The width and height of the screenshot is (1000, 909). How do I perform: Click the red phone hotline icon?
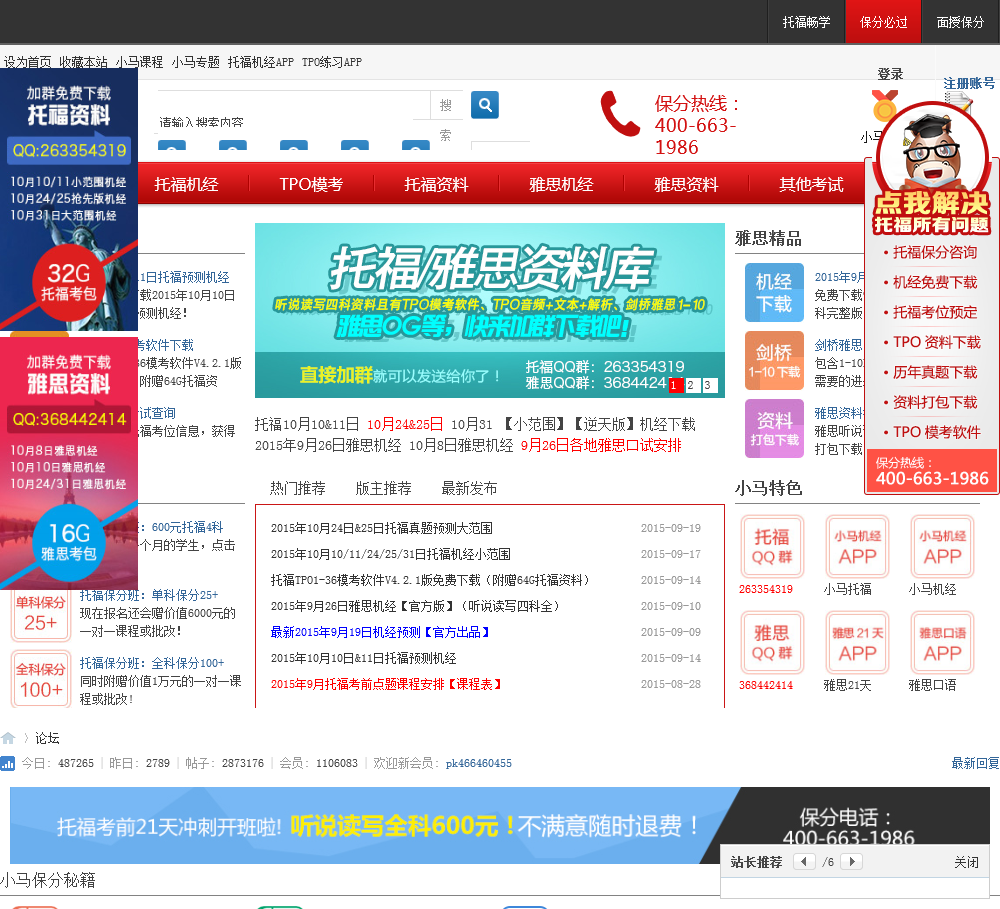(x=620, y=114)
